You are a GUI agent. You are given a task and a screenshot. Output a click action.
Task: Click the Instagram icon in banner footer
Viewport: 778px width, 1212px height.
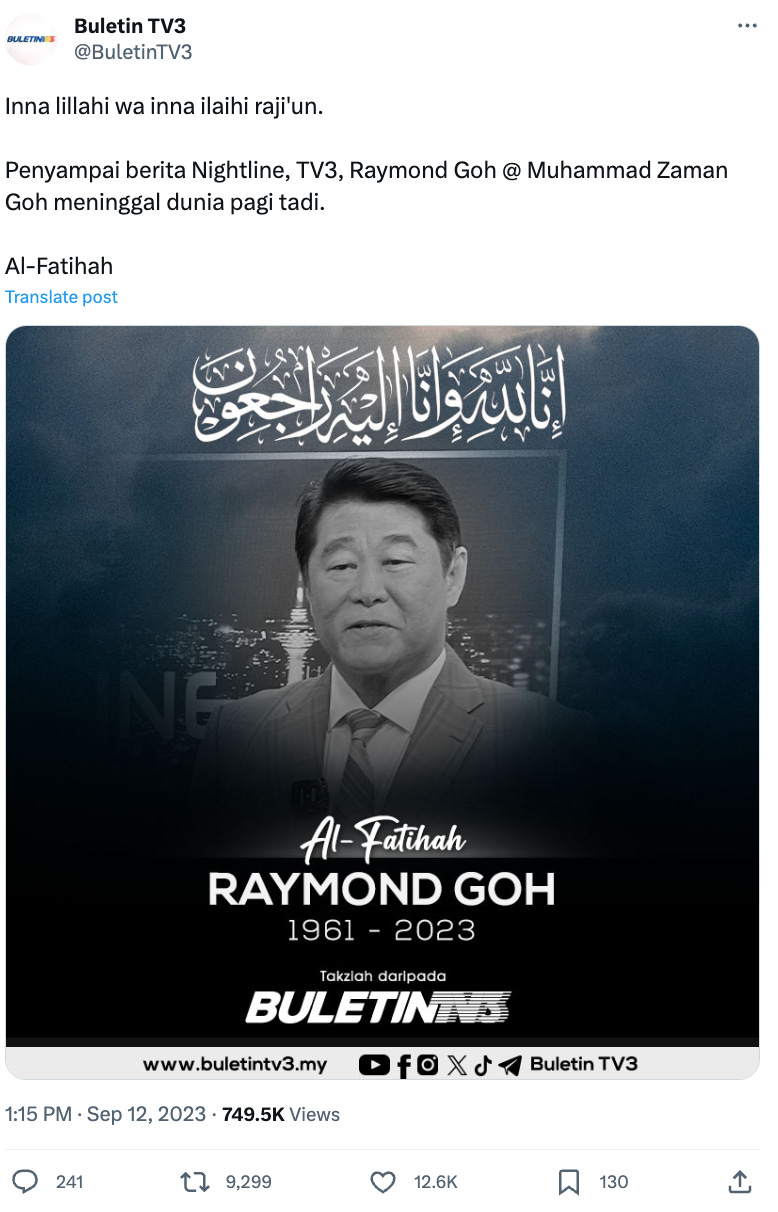click(x=428, y=1065)
